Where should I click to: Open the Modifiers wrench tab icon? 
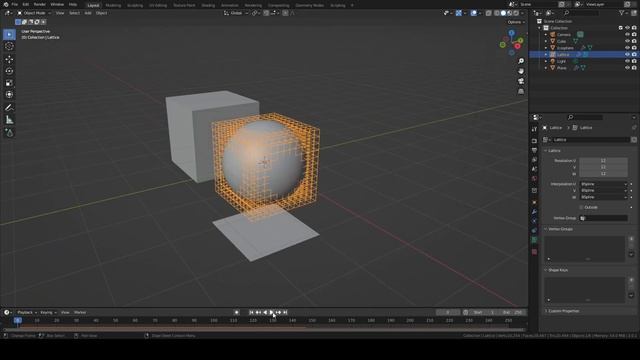tap(534, 211)
